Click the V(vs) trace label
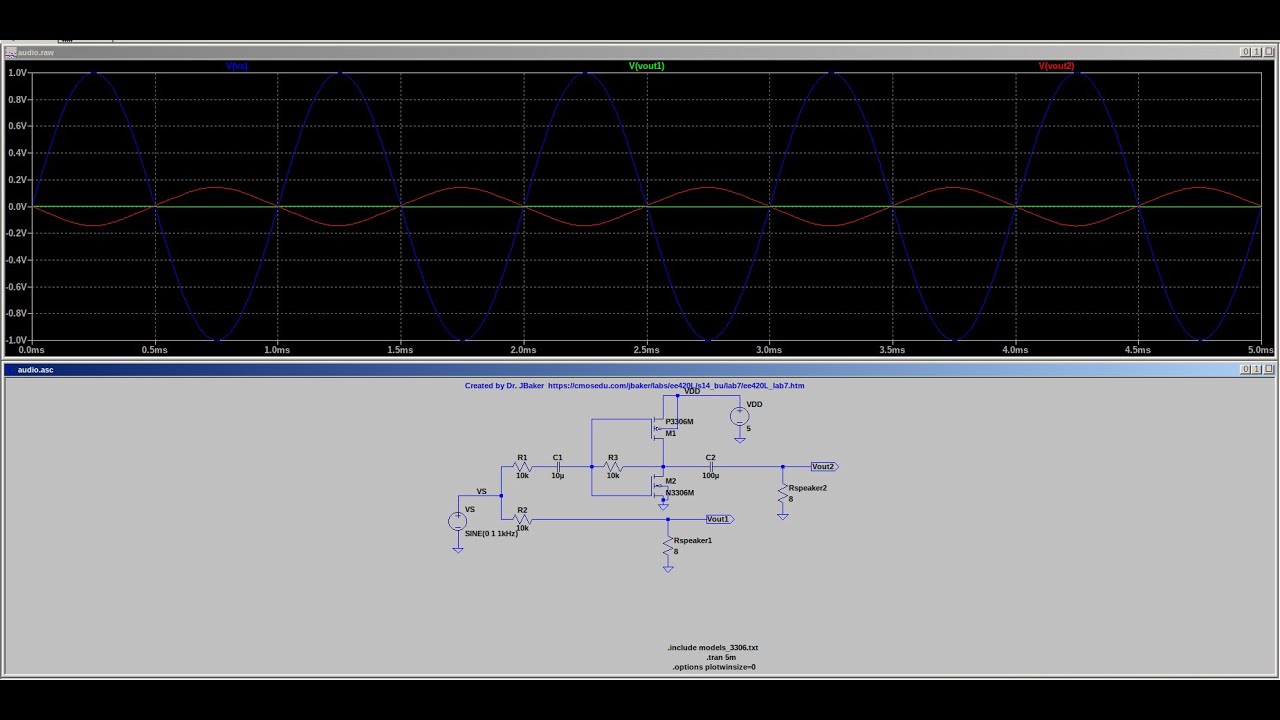 236,66
